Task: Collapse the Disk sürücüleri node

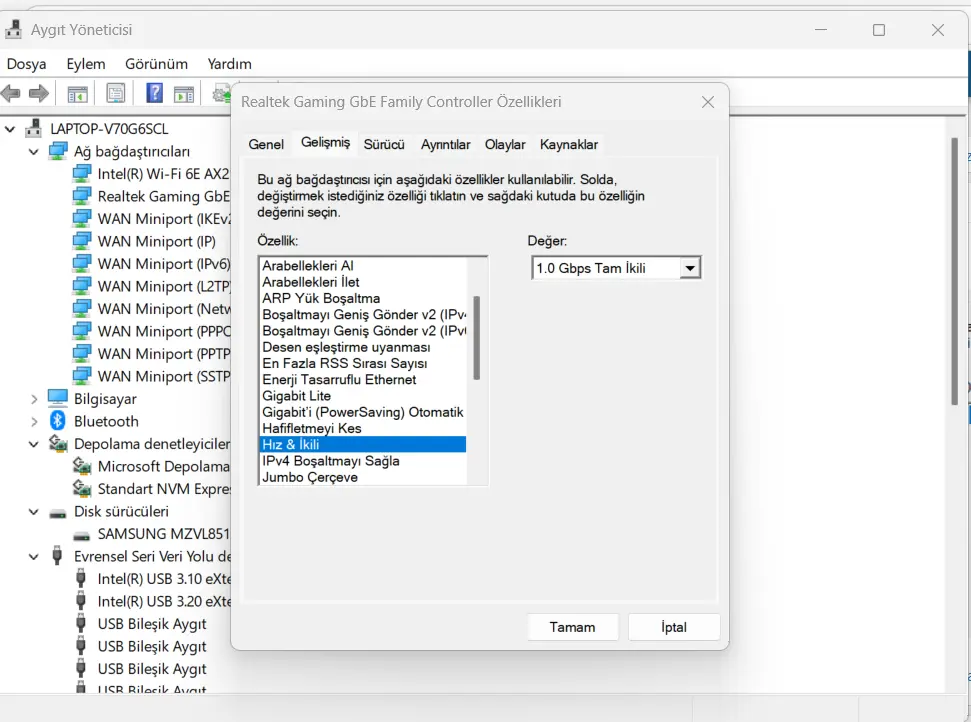Action: click(34, 511)
